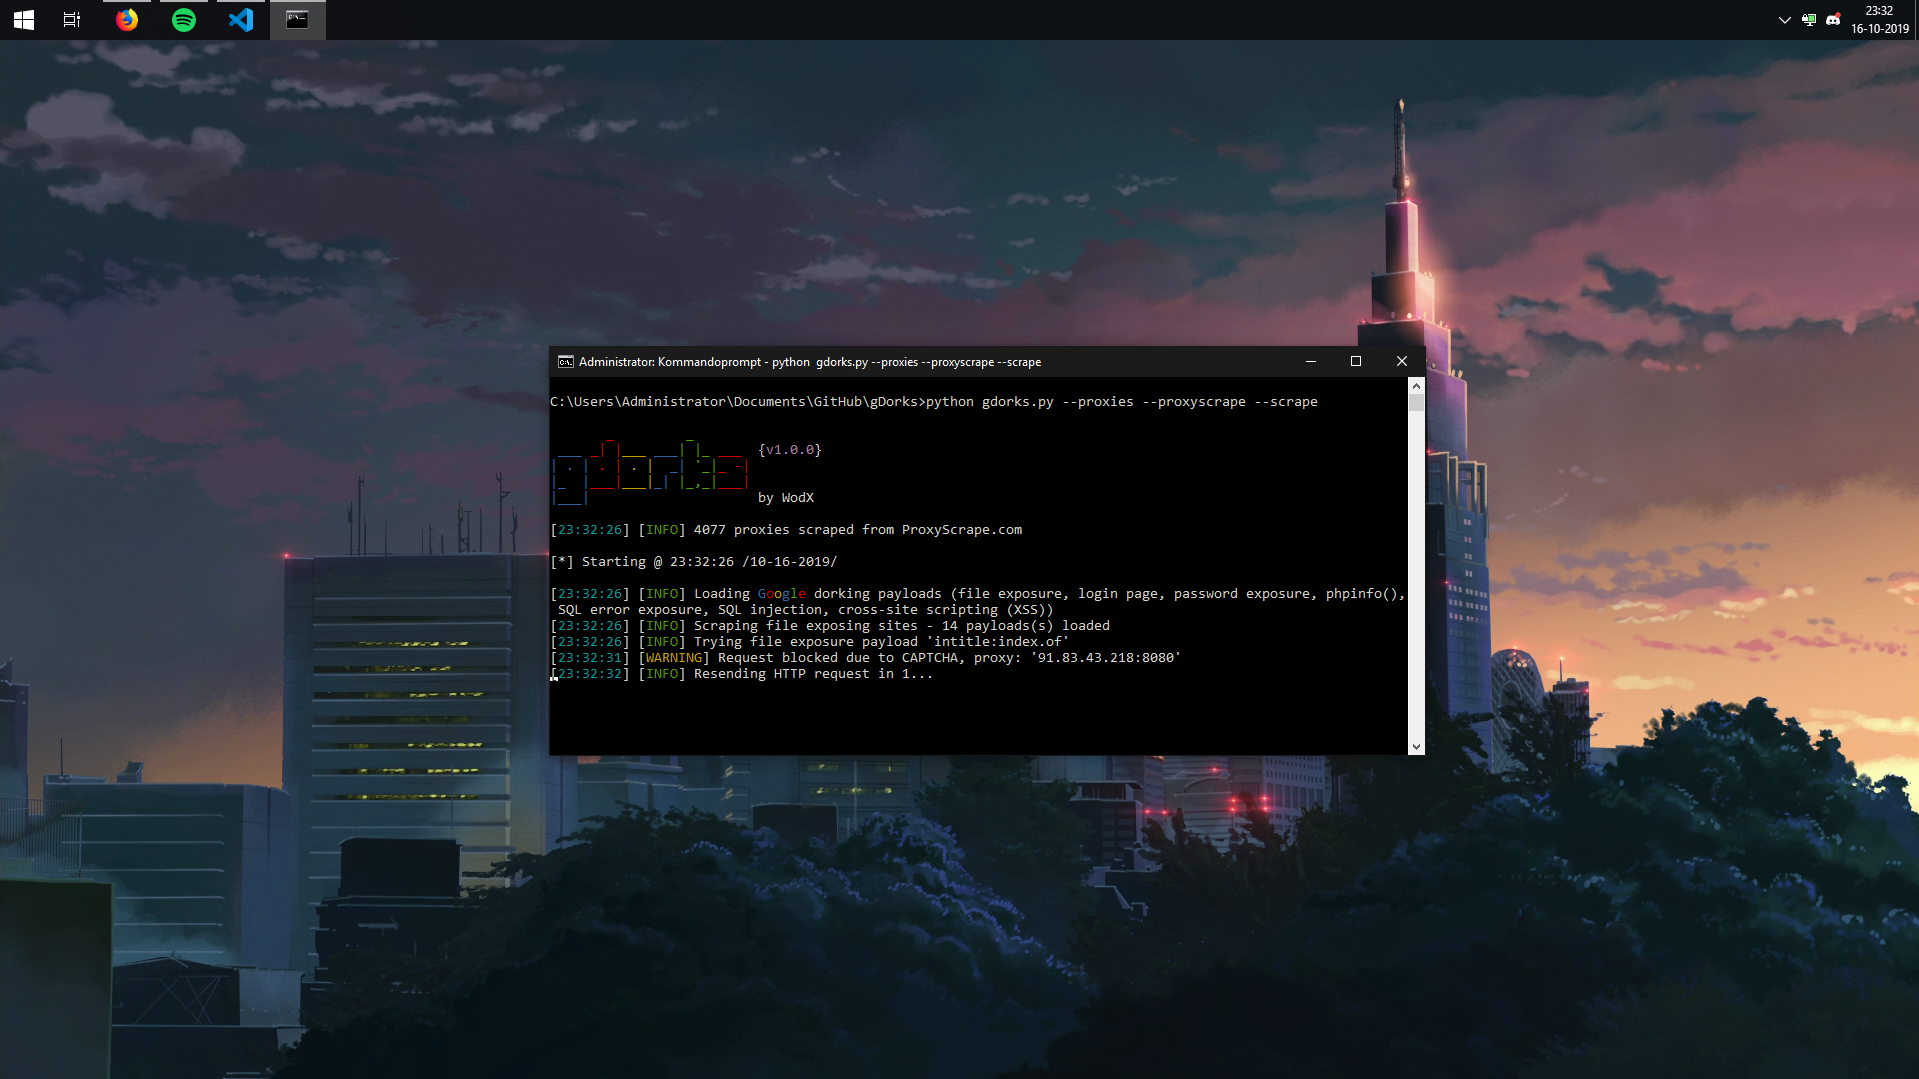Click the console scrollbar up arrow
This screenshot has width=1919, height=1079.
(x=1416, y=385)
